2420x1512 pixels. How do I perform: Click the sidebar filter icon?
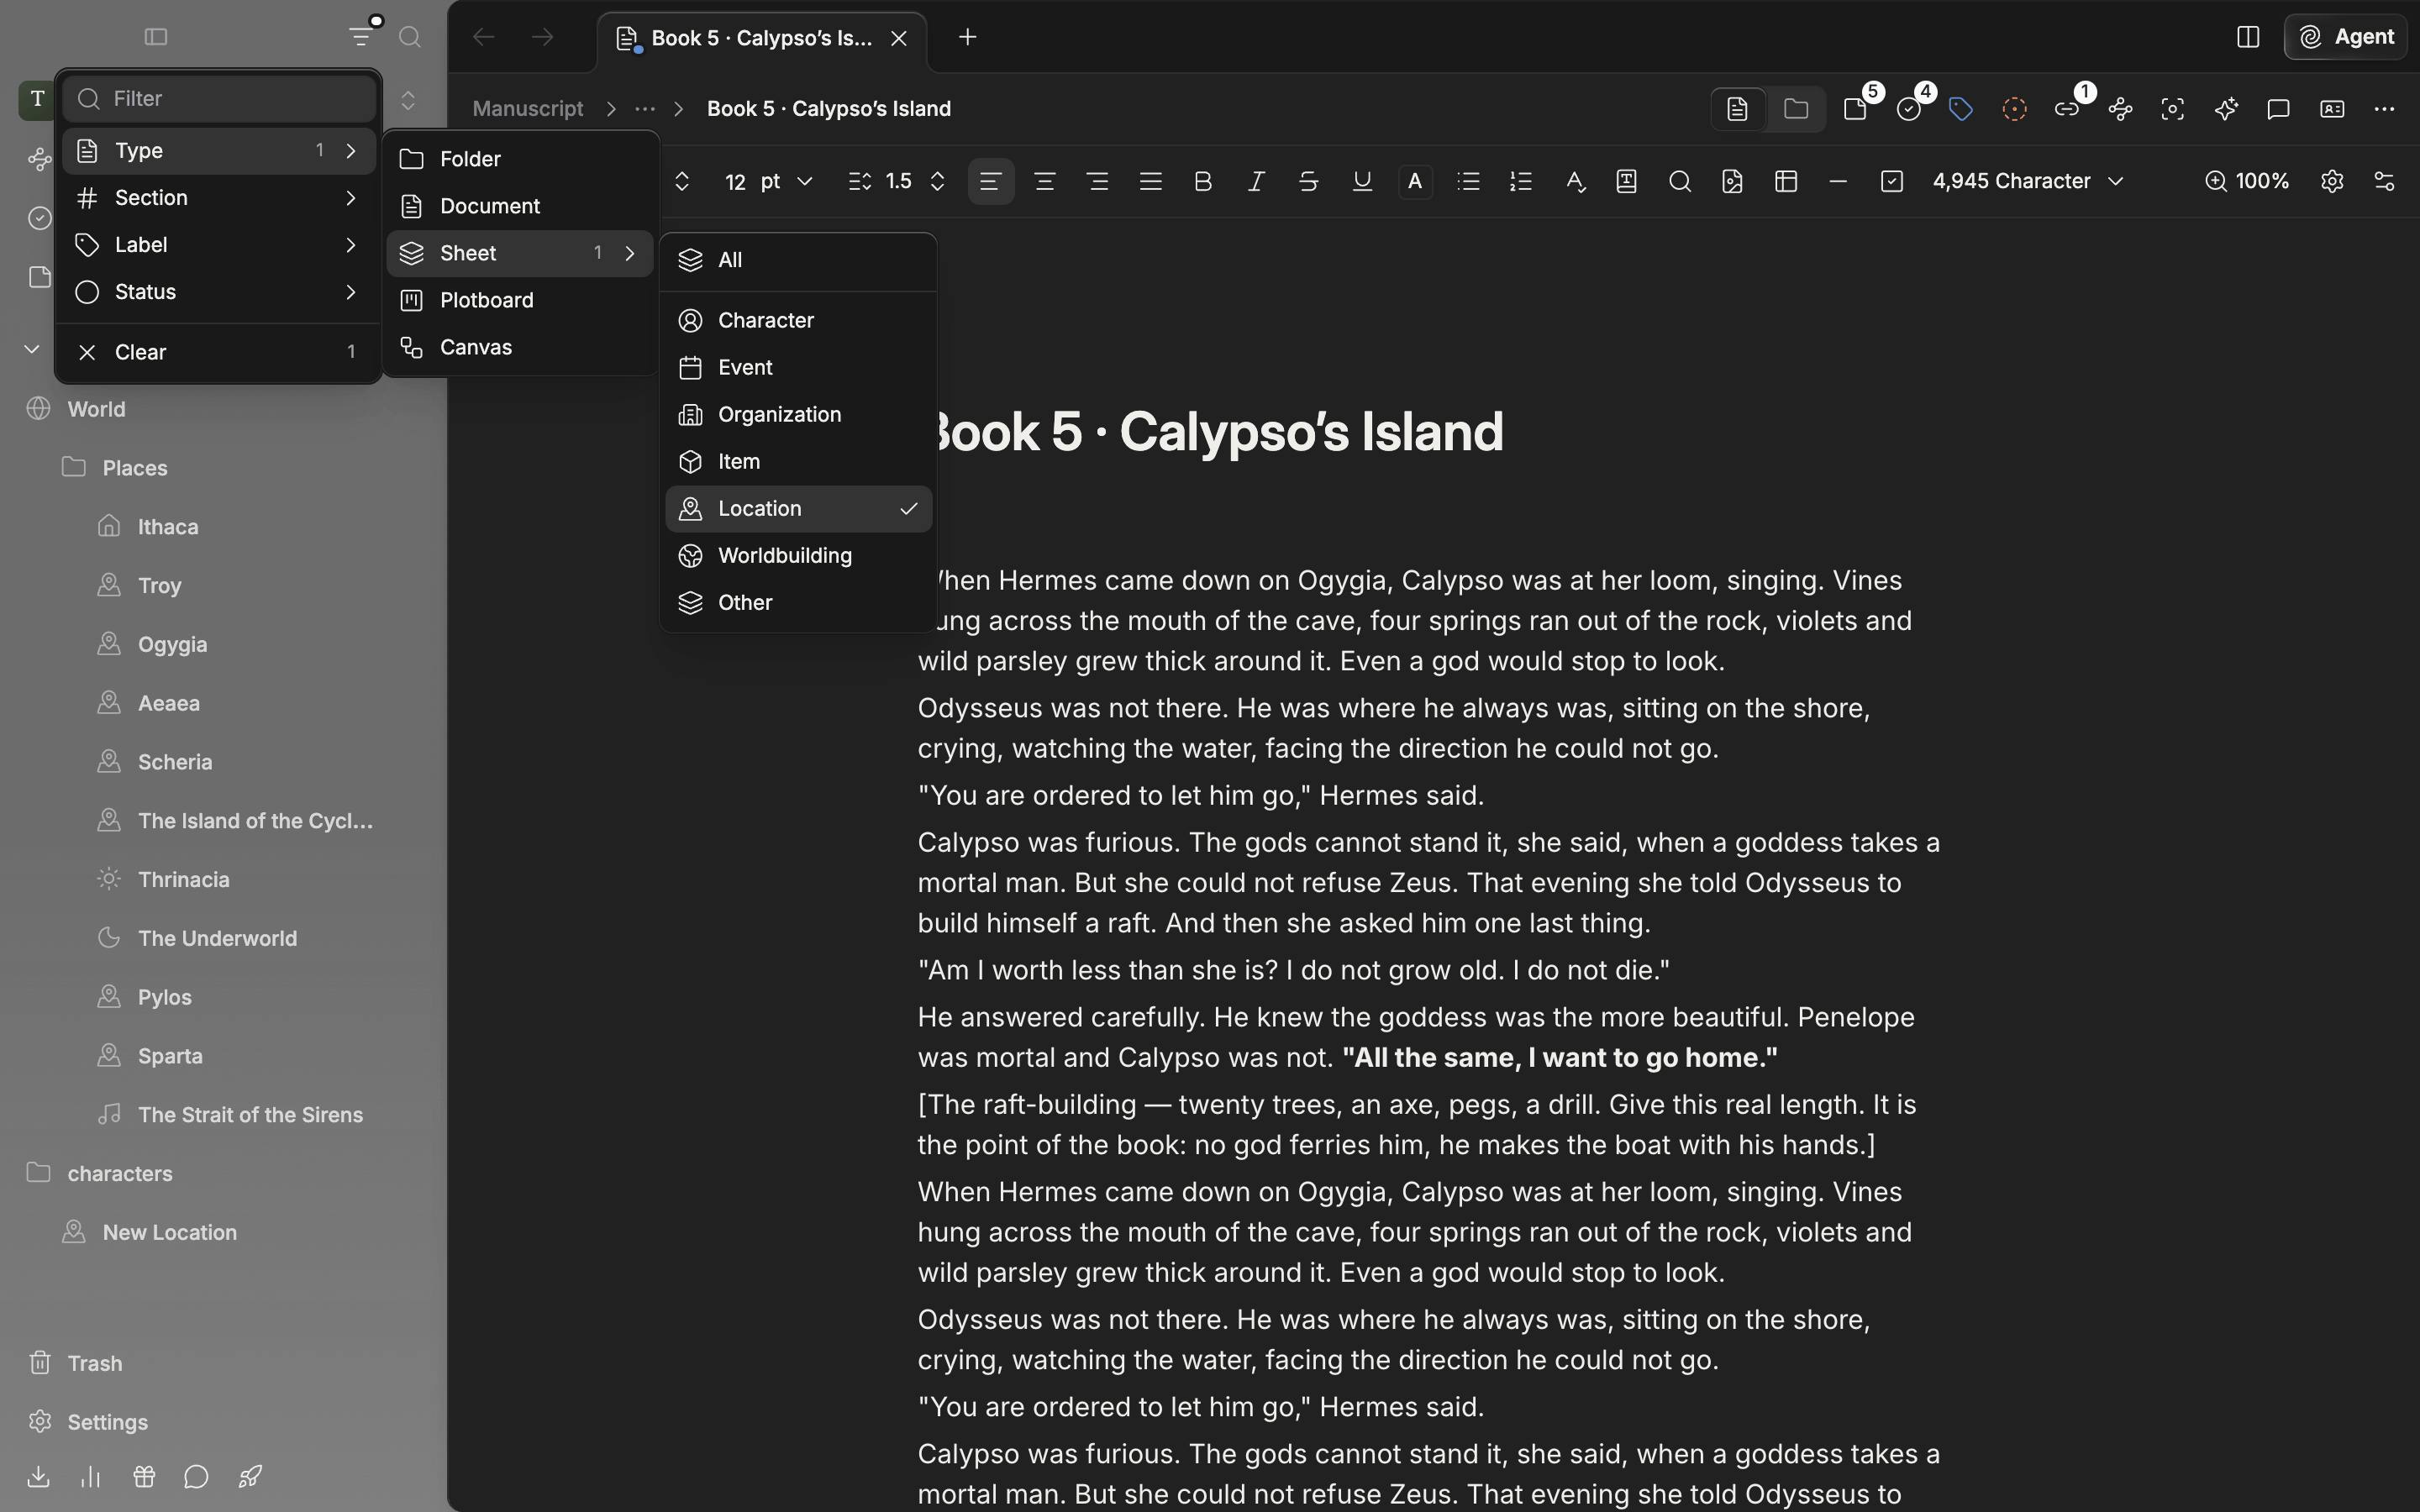tap(361, 37)
